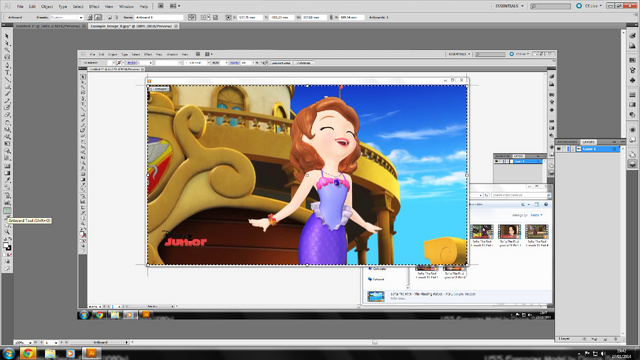Image resolution: width=640 pixels, height=360 pixels.
Task: Click the Windows Start button
Action: 9,353
